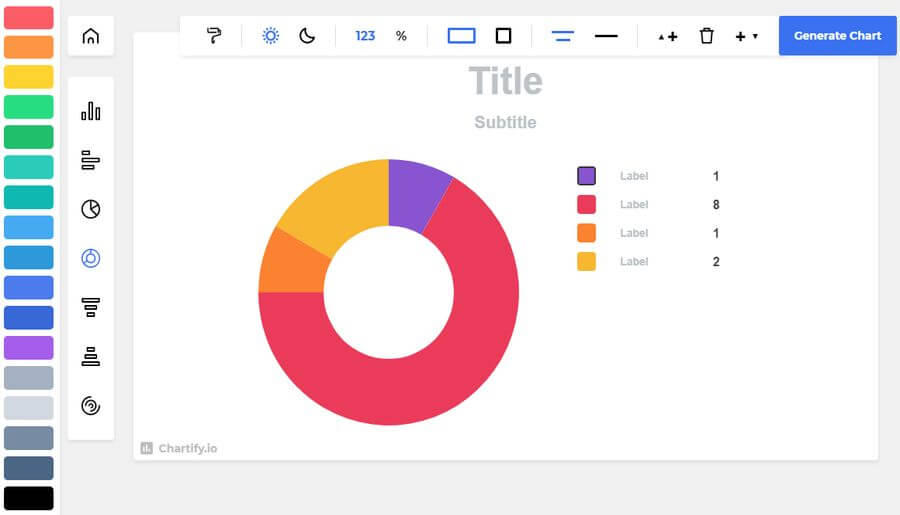Edit the Label of the red row
The height and width of the screenshot is (515, 900).
(634, 204)
